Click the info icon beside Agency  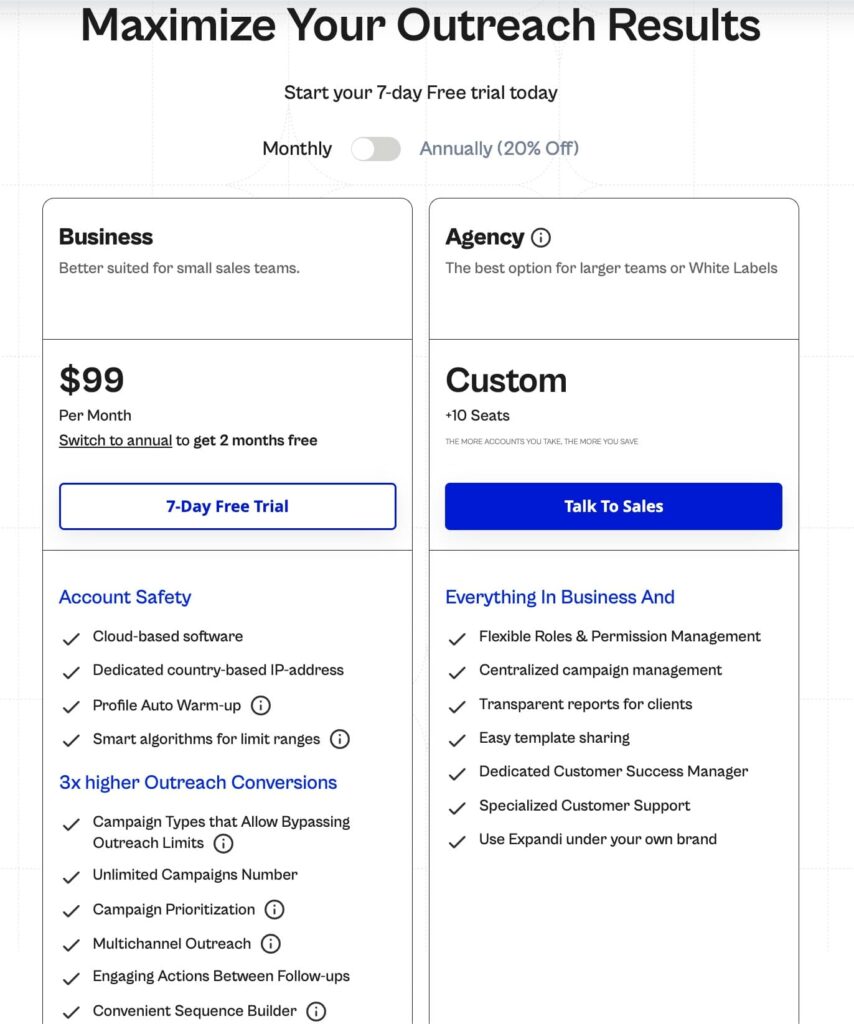pos(541,238)
